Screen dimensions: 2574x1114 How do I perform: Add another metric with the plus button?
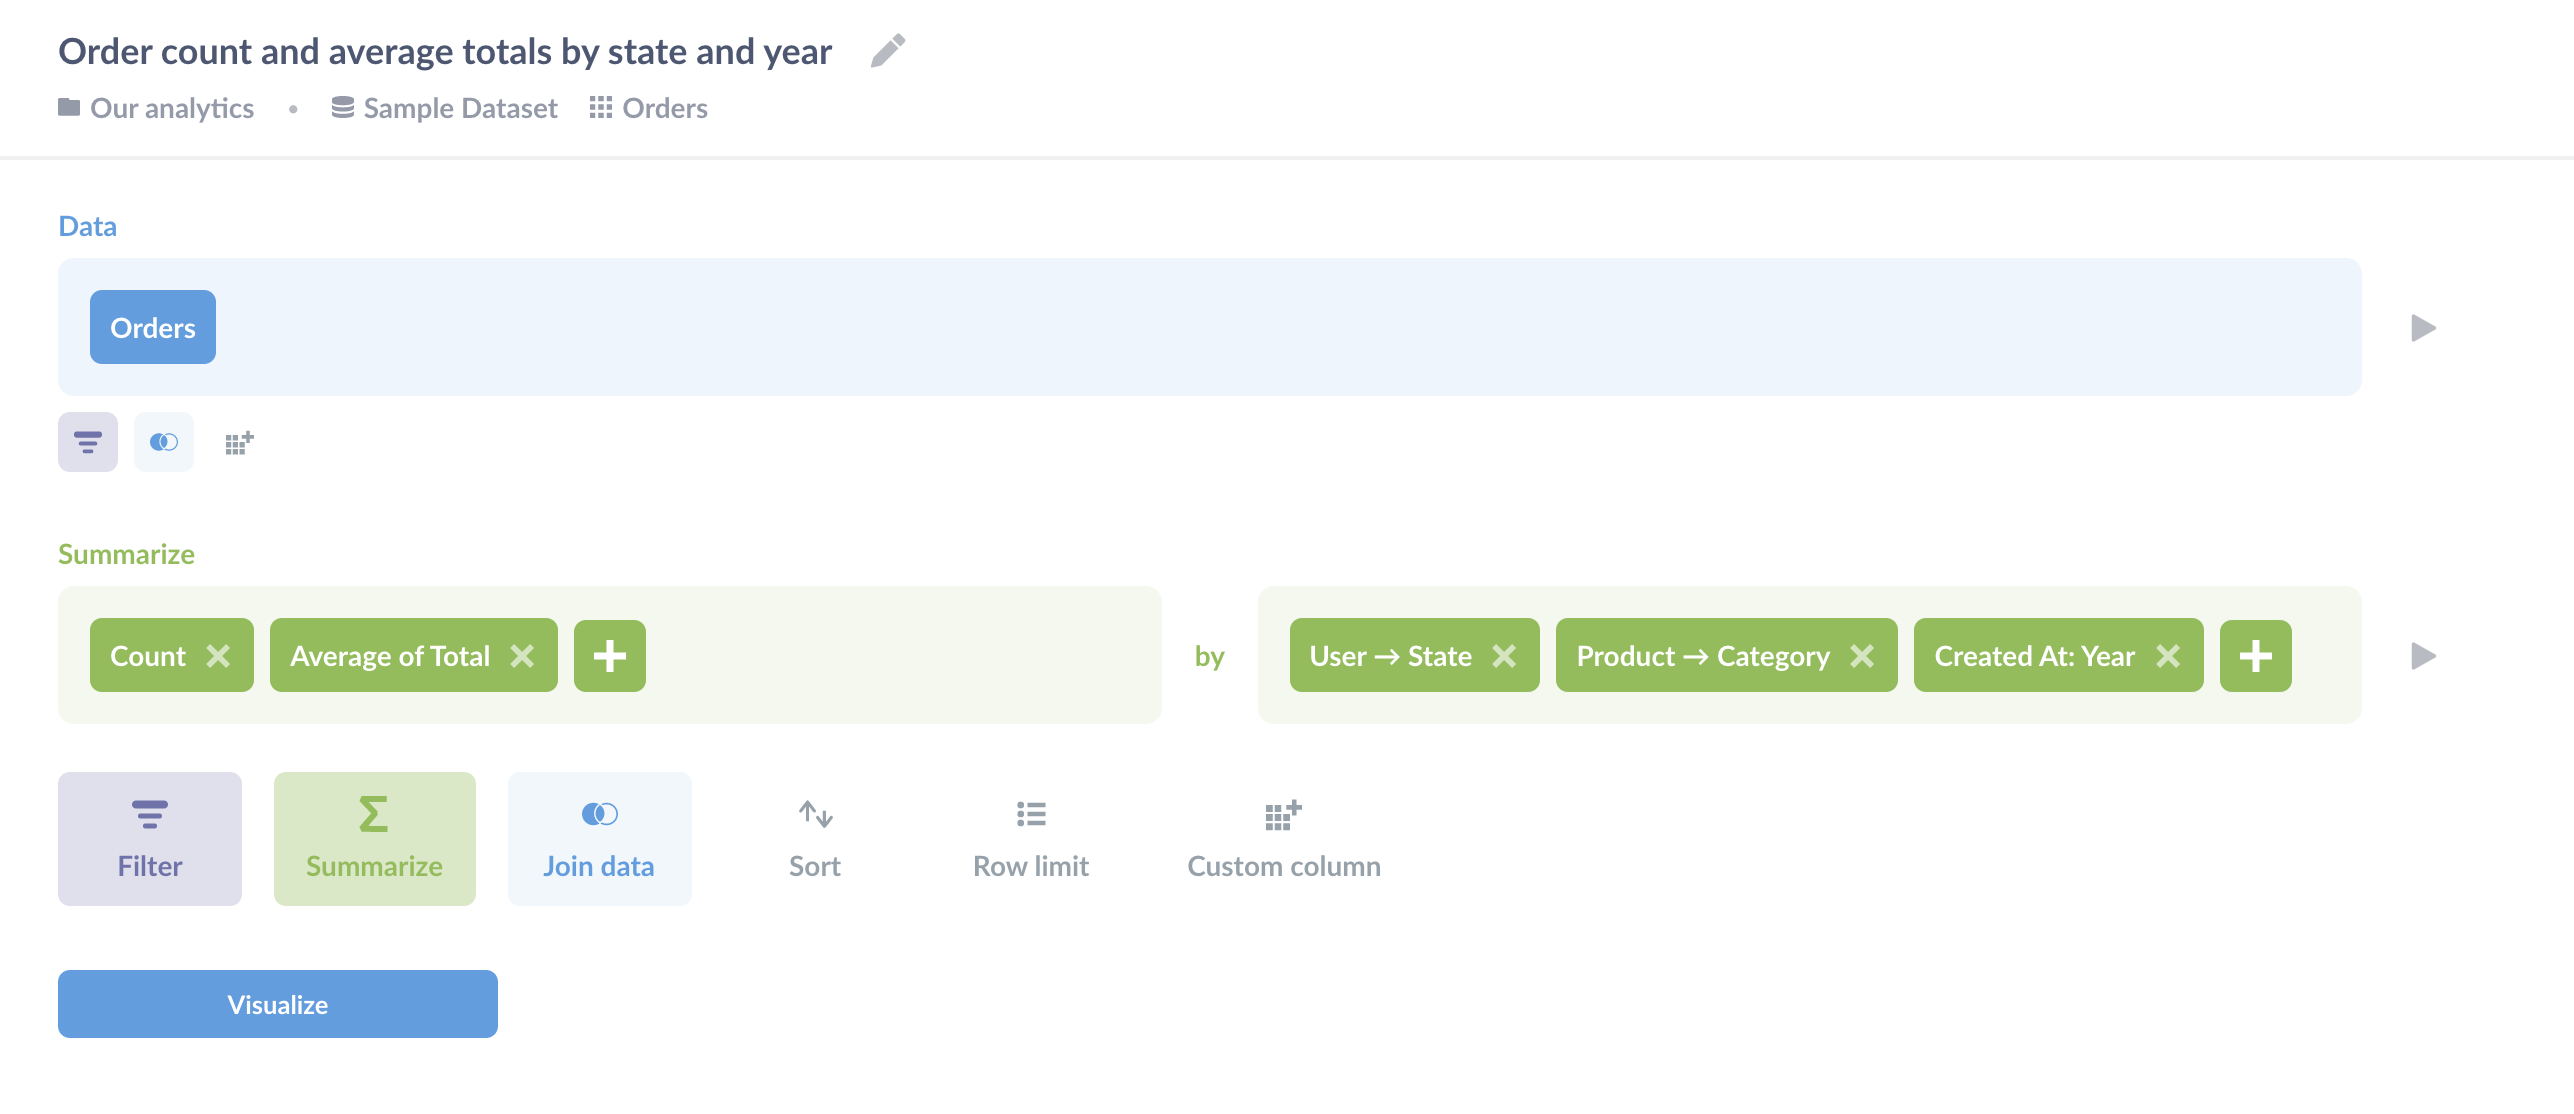610,656
